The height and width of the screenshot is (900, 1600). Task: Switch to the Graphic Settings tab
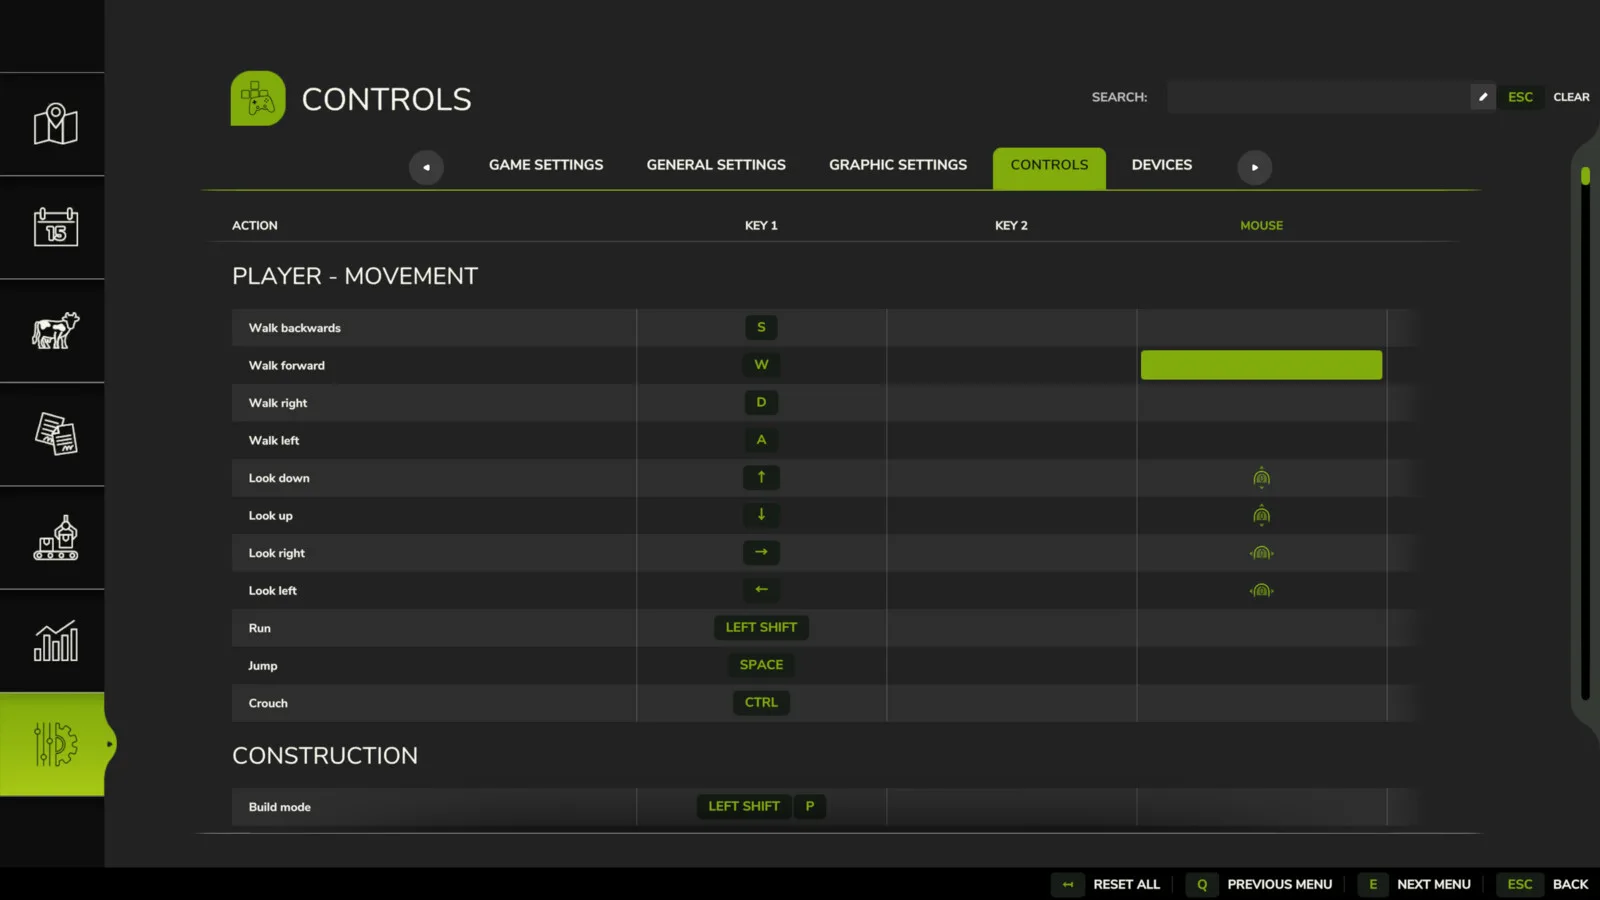click(898, 165)
